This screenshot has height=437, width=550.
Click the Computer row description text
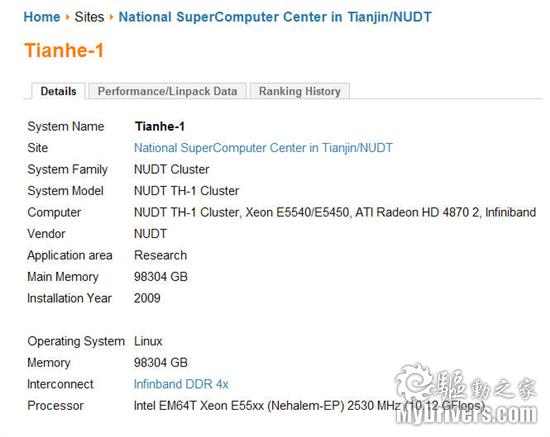pyautogui.click(x=335, y=212)
